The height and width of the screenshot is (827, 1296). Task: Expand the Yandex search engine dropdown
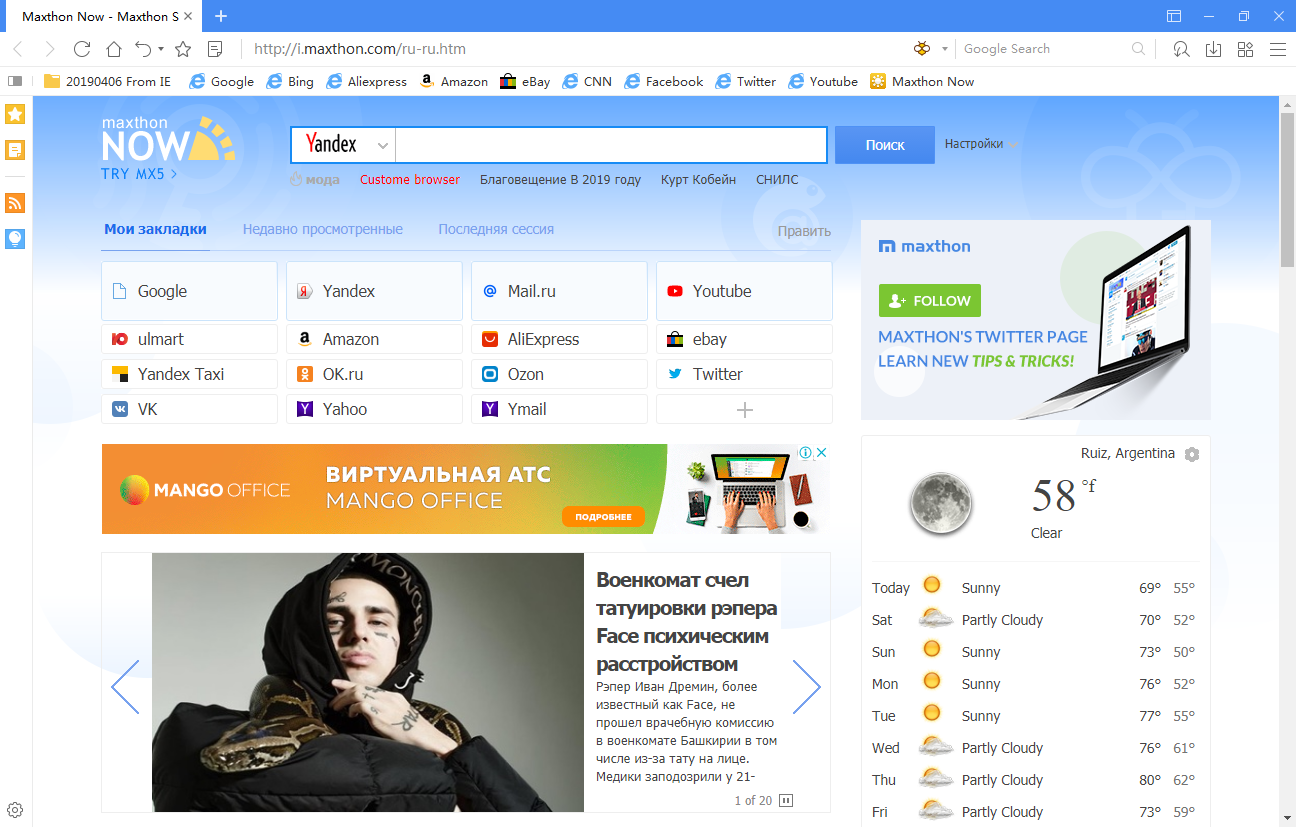[x=382, y=145]
